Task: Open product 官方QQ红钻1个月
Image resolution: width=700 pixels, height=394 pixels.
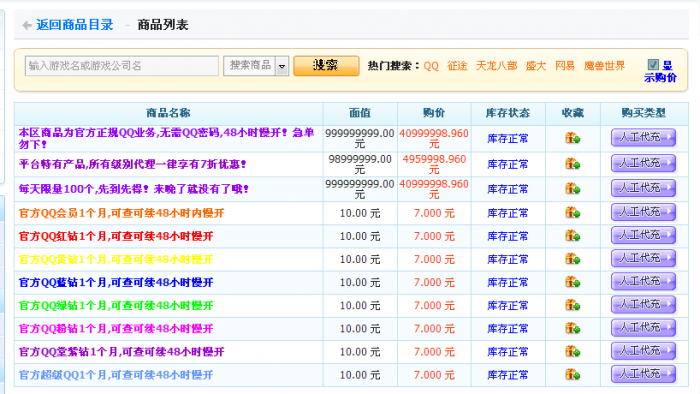Action: click(116, 236)
